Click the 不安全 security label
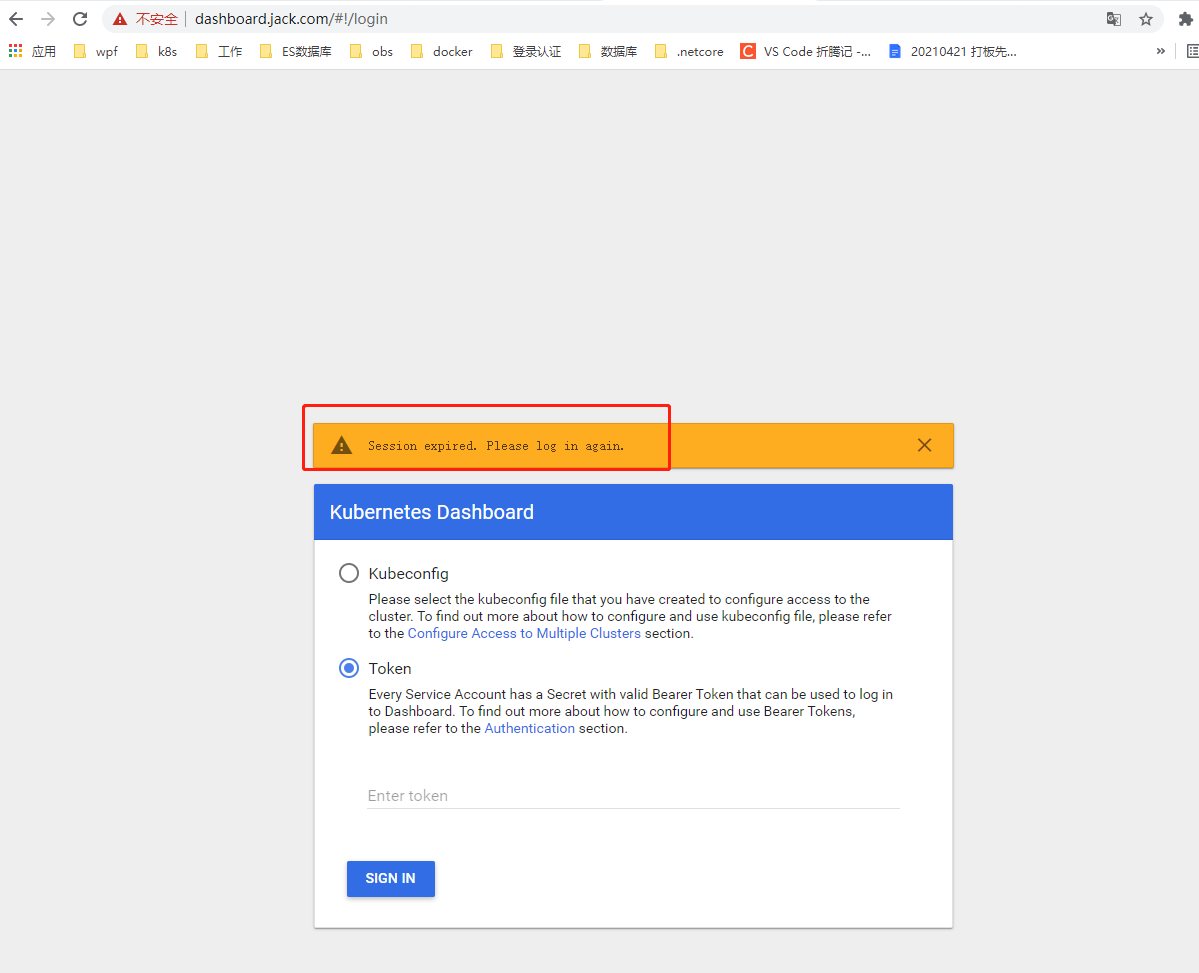1199x973 pixels. 157,19
